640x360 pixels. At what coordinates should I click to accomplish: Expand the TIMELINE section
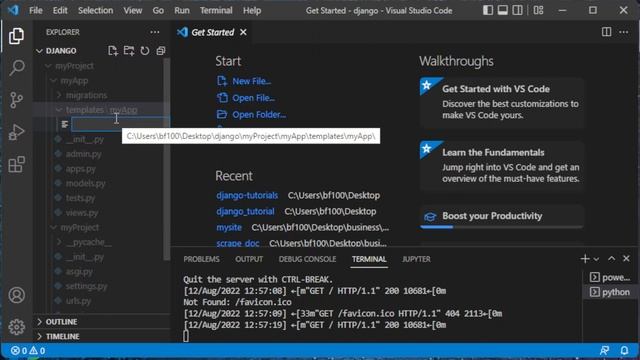(62, 336)
